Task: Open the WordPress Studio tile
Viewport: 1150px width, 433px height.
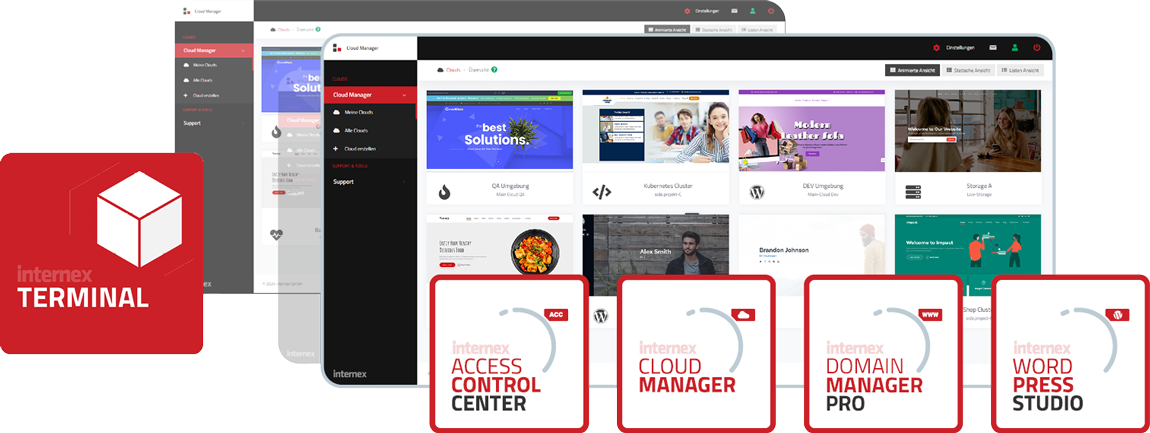Action: pos(1070,353)
